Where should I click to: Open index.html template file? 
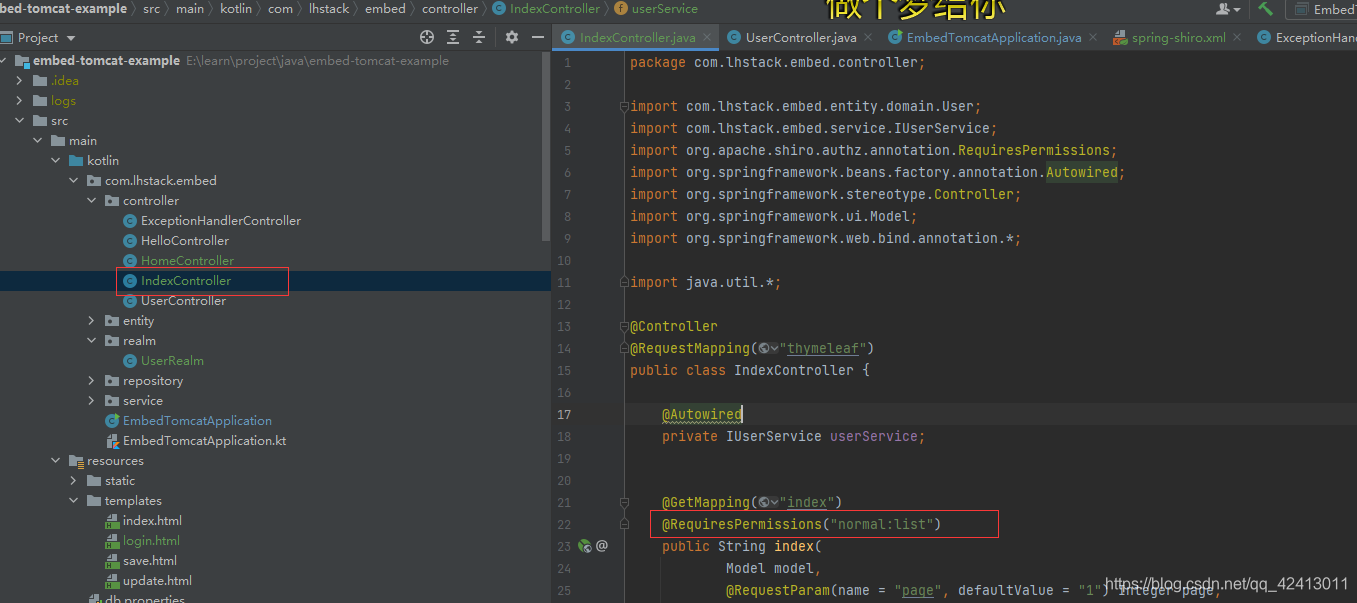152,521
